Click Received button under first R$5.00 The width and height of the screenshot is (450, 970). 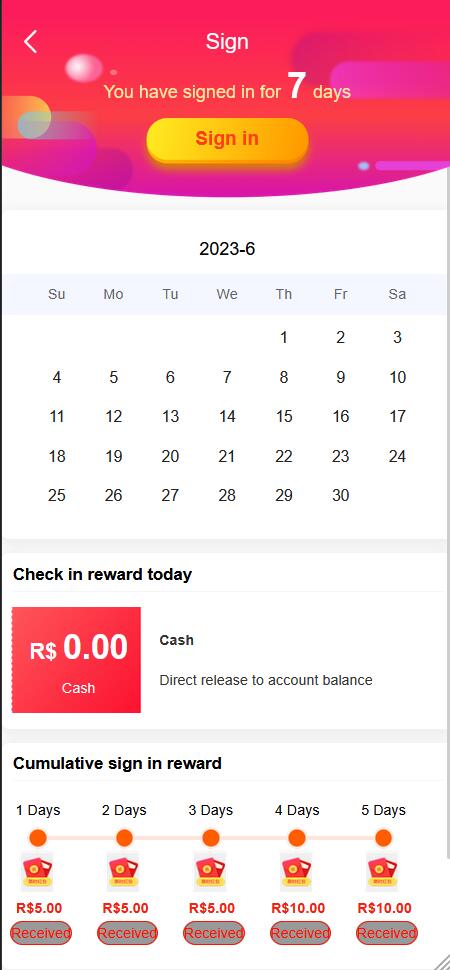pos(41,933)
